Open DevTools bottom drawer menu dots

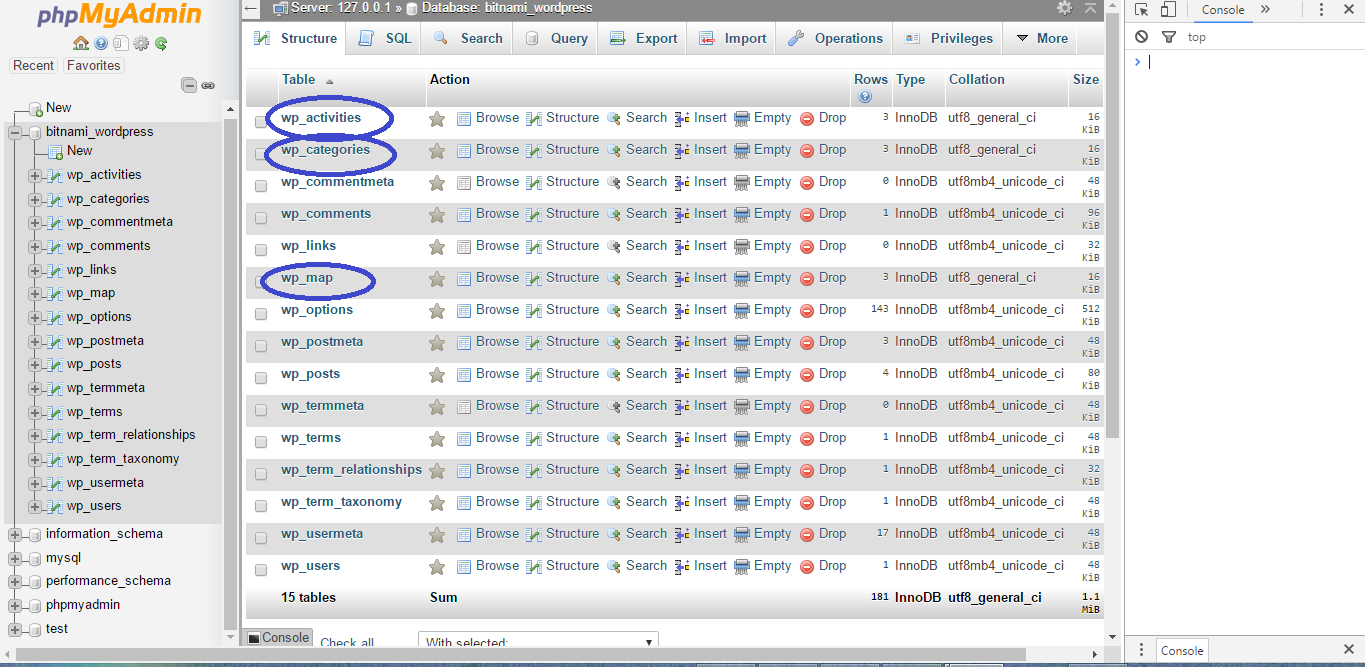(1140, 650)
